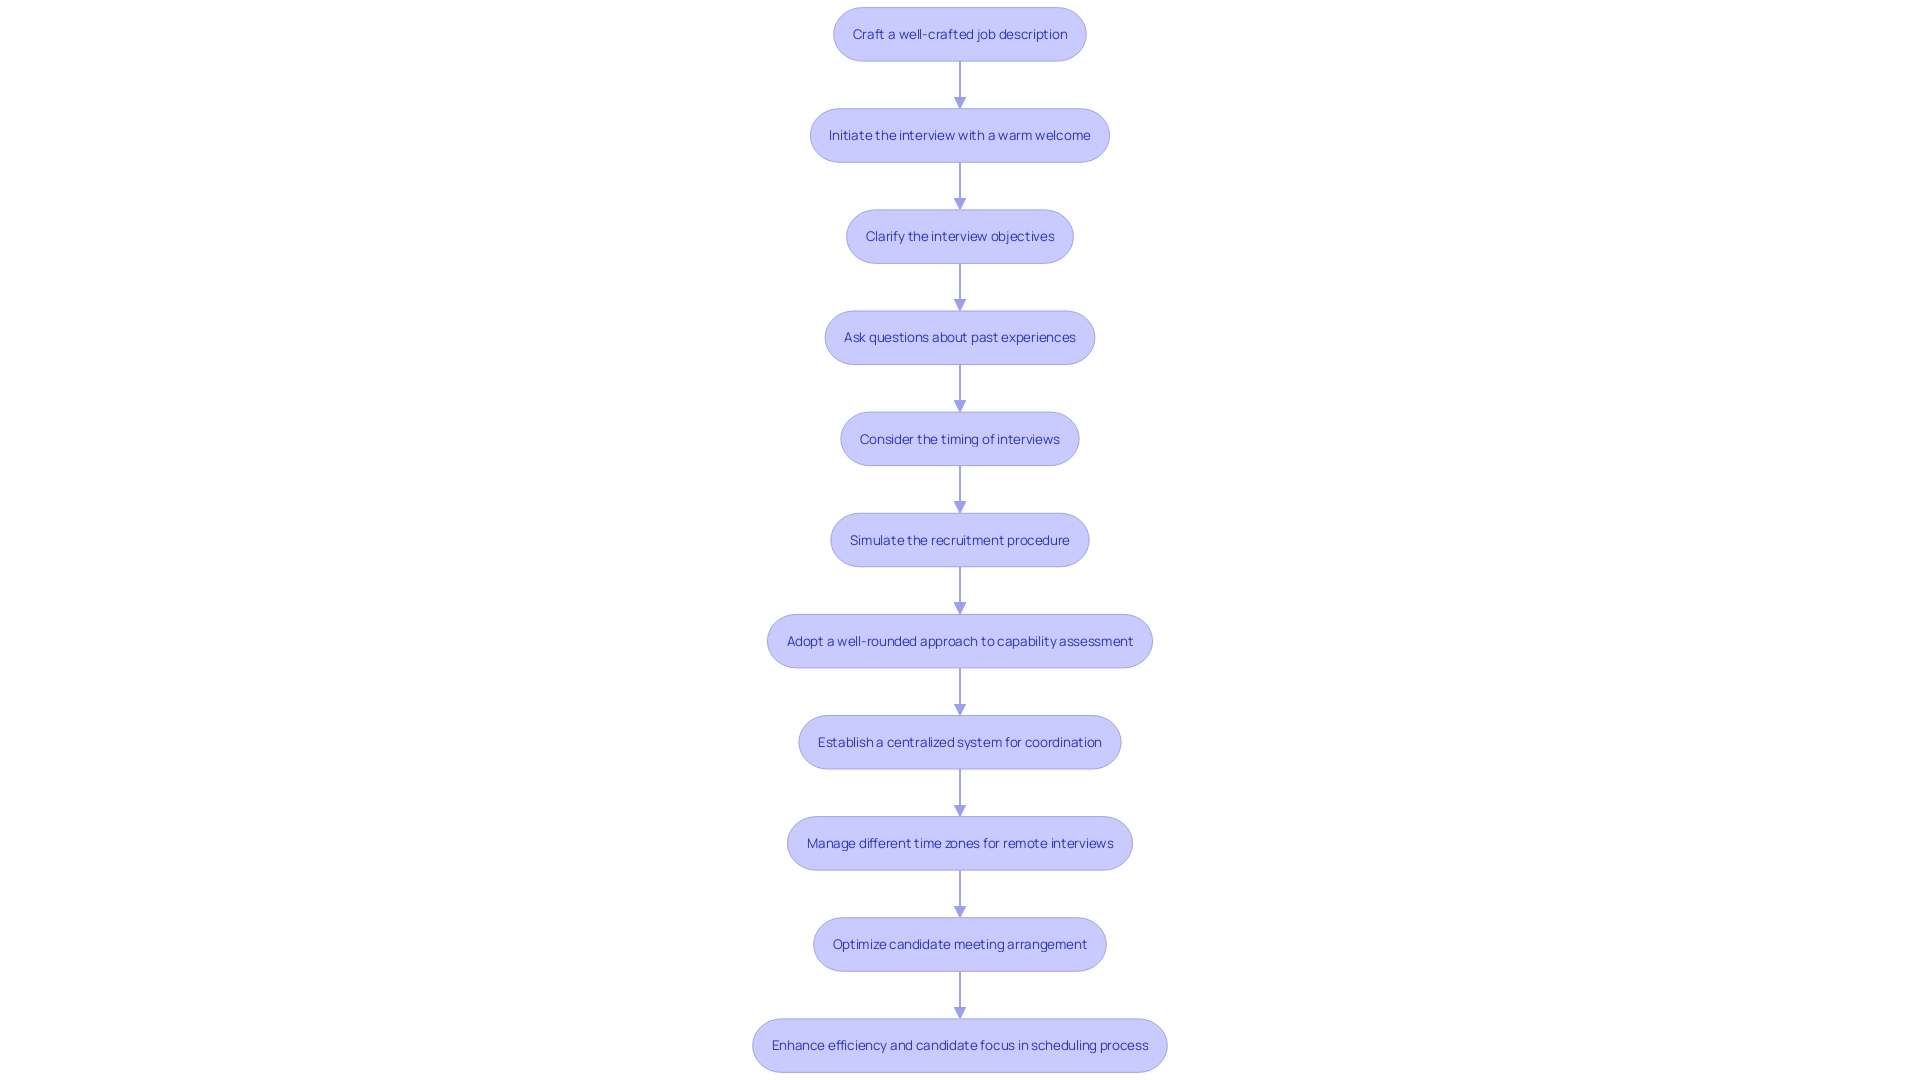Click the 'Consider the timing of interviews' node
Screen dimensions: 1920x1080
pos(960,438)
